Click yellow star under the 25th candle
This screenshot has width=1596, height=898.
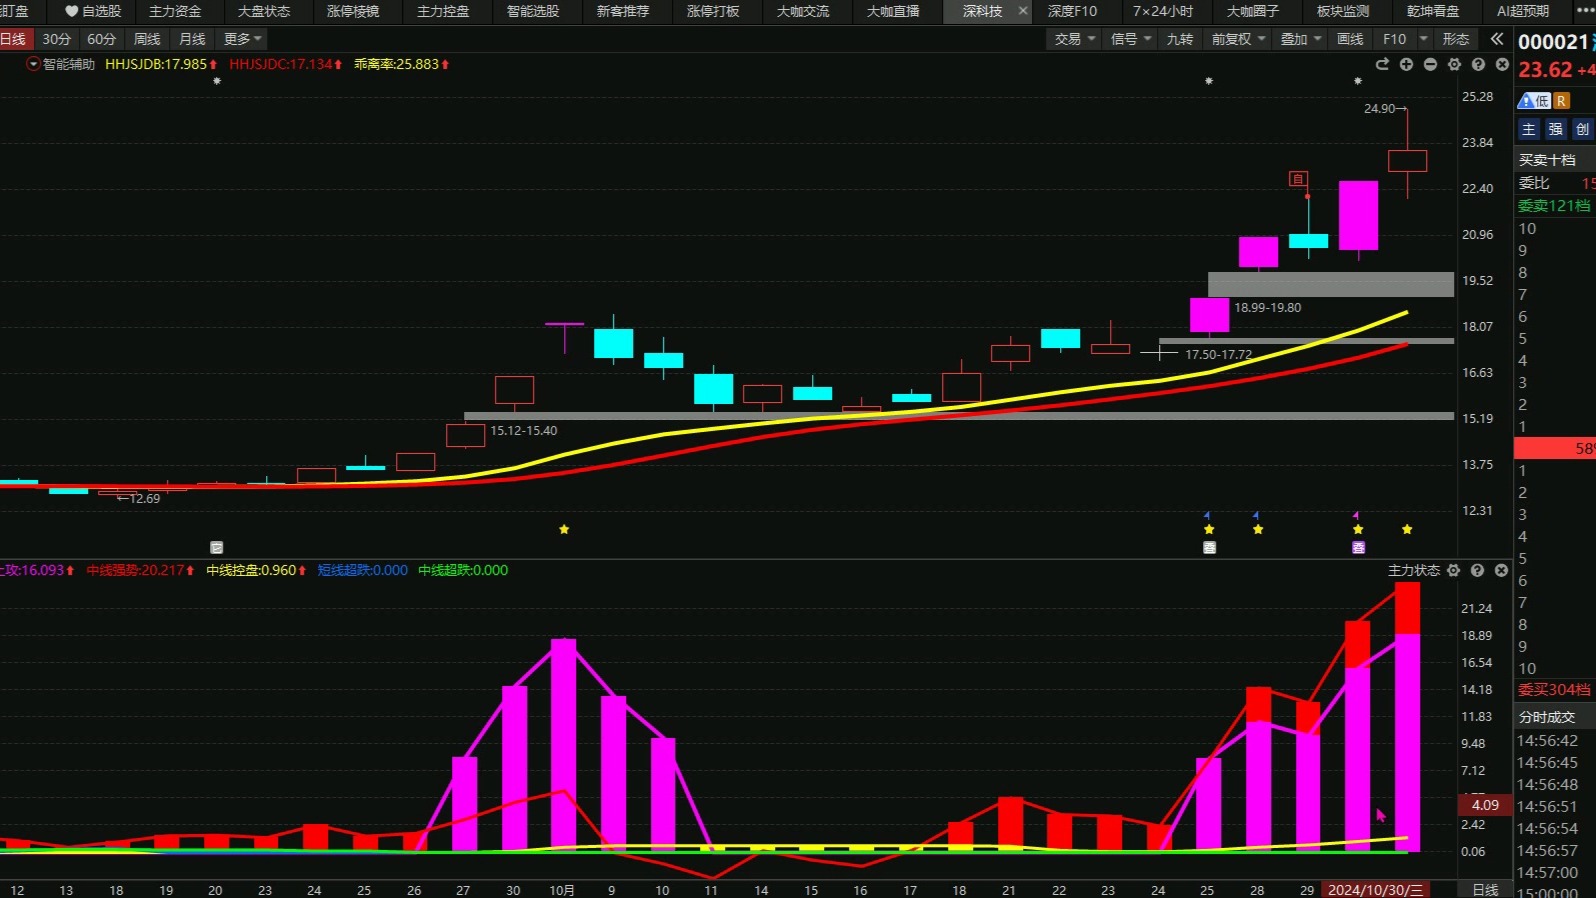tap(1209, 529)
